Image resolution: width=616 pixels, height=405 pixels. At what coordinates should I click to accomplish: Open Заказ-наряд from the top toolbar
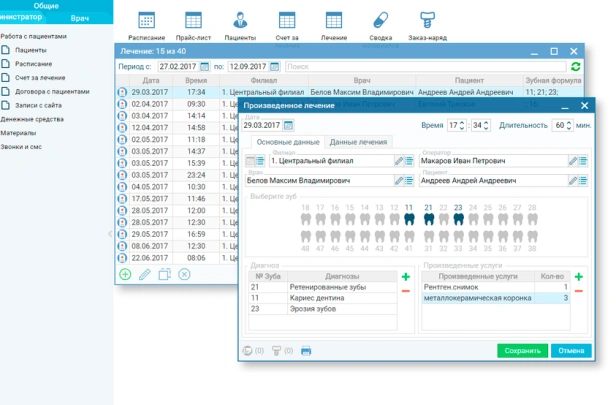click(x=426, y=23)
